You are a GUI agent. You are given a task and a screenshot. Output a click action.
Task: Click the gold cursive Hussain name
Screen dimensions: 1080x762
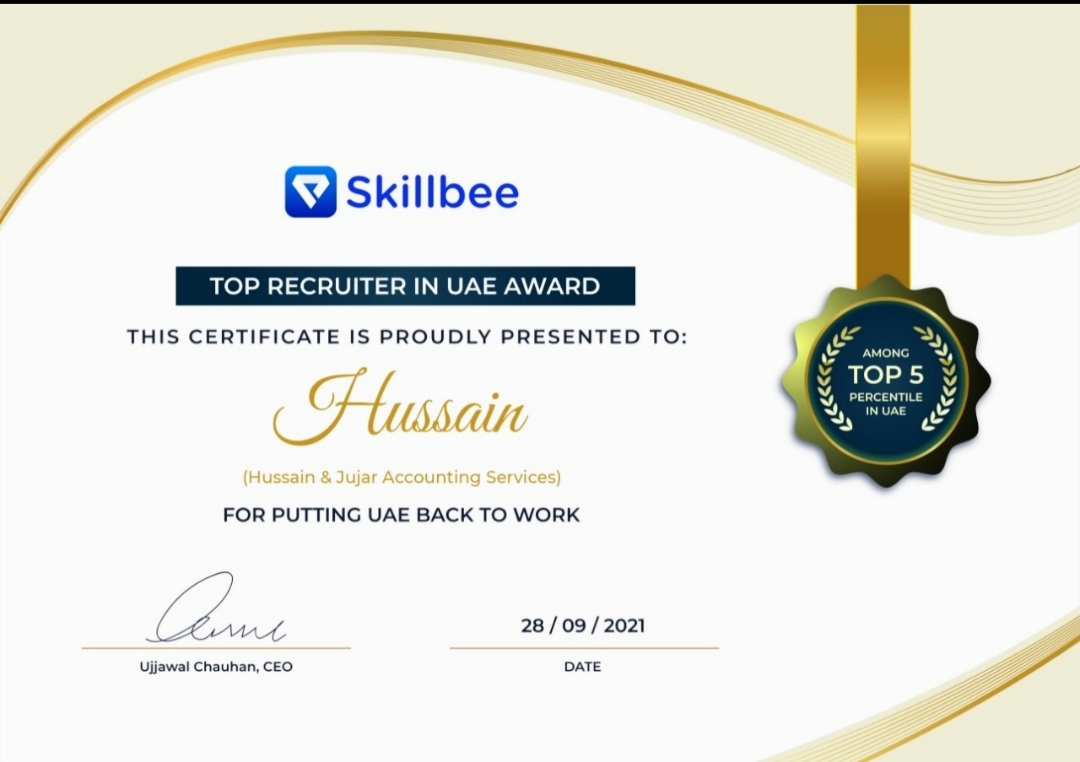400,408
